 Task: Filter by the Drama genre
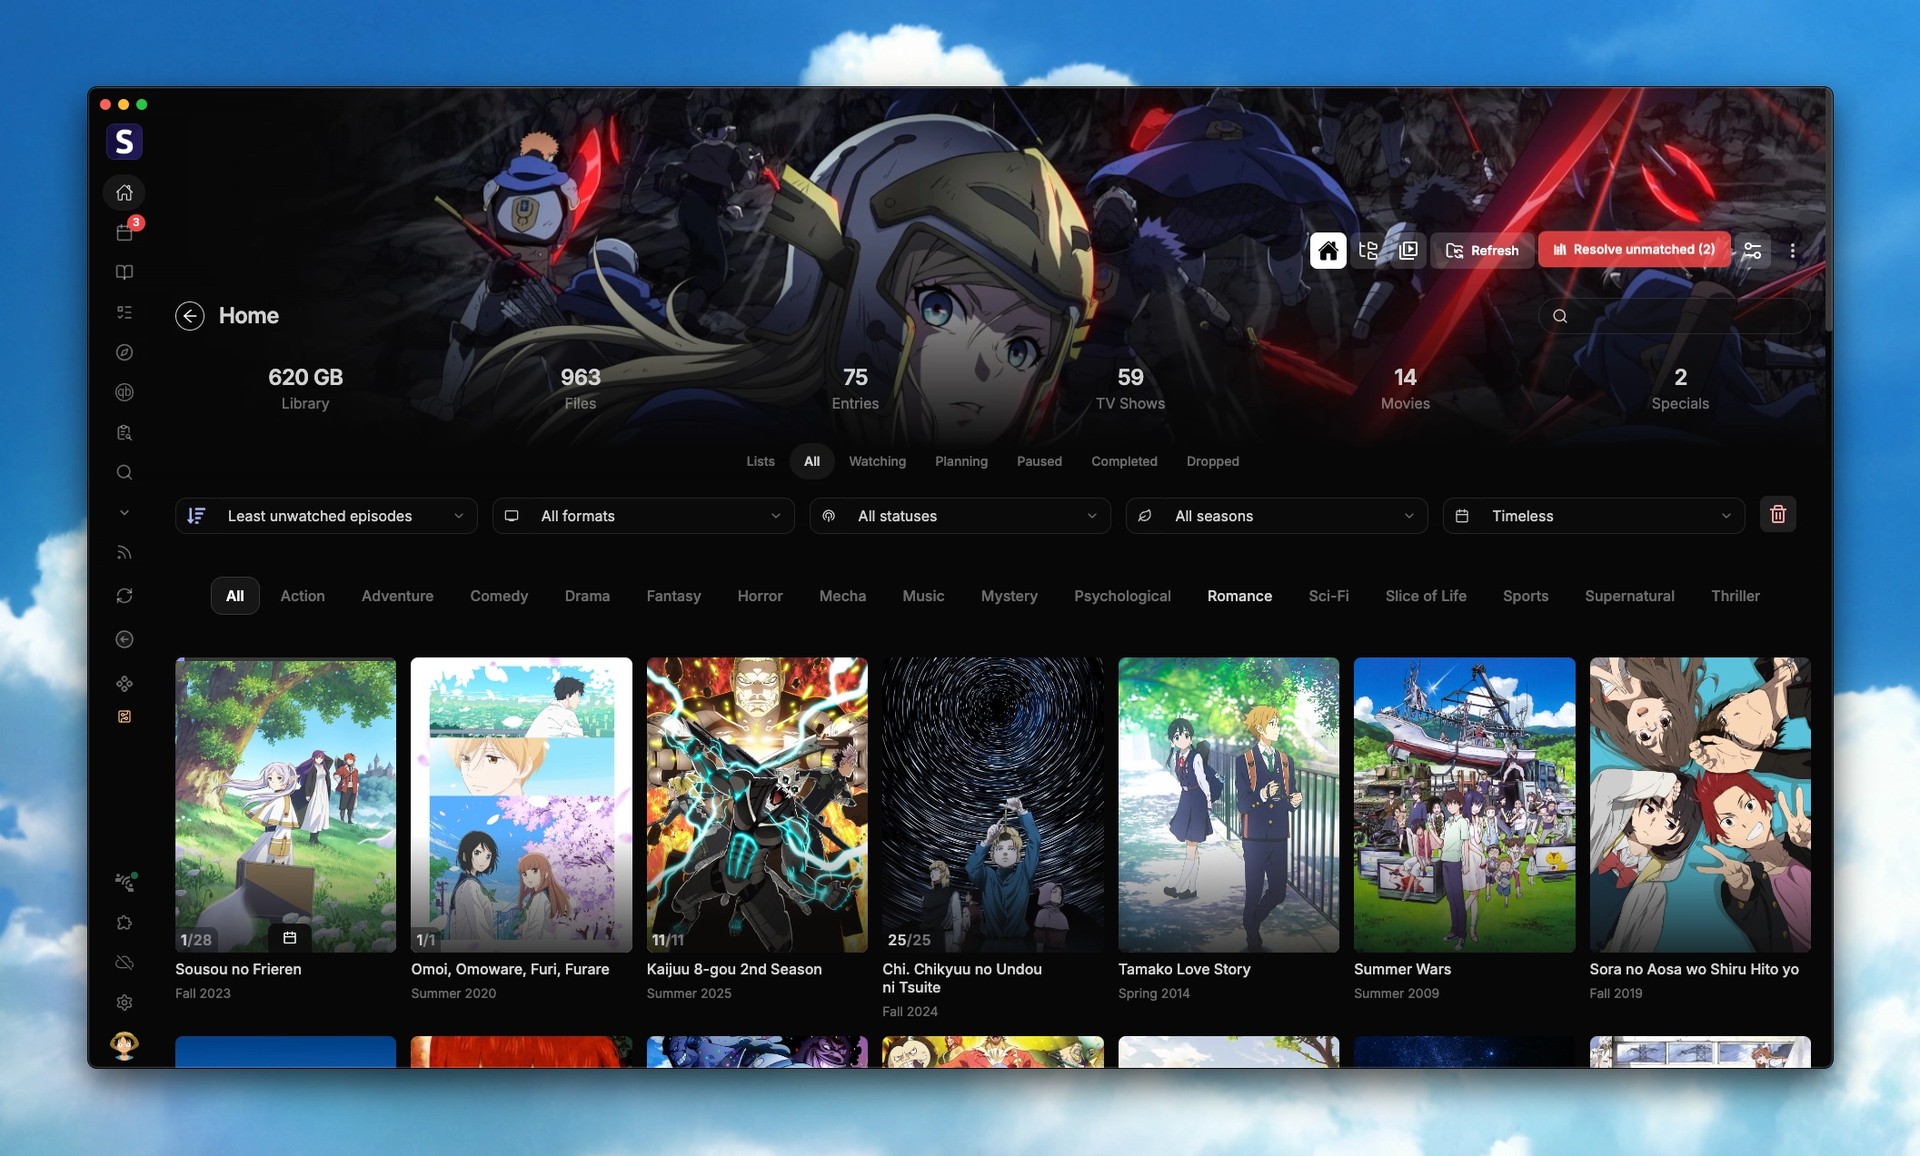(x=587, y=596)
